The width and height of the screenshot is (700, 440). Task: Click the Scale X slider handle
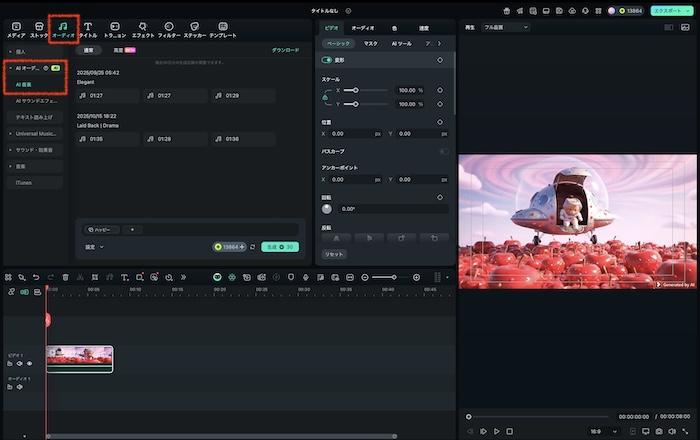click(x=356, y=90)
